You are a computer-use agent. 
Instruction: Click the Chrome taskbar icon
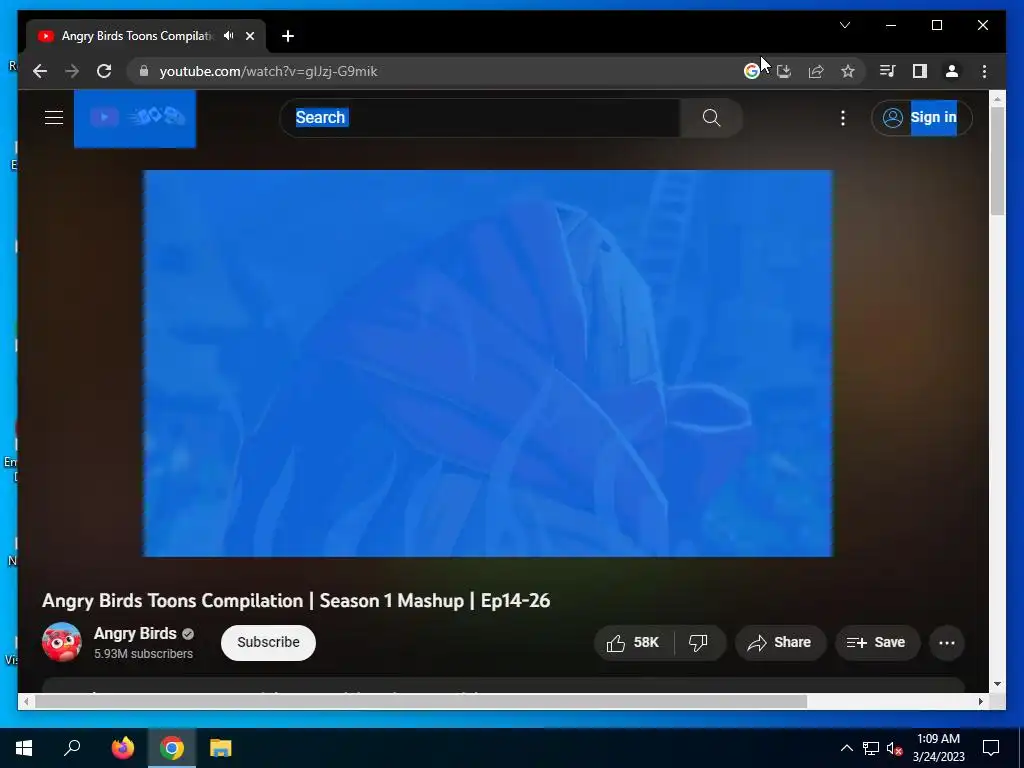[x=172, y=748]
